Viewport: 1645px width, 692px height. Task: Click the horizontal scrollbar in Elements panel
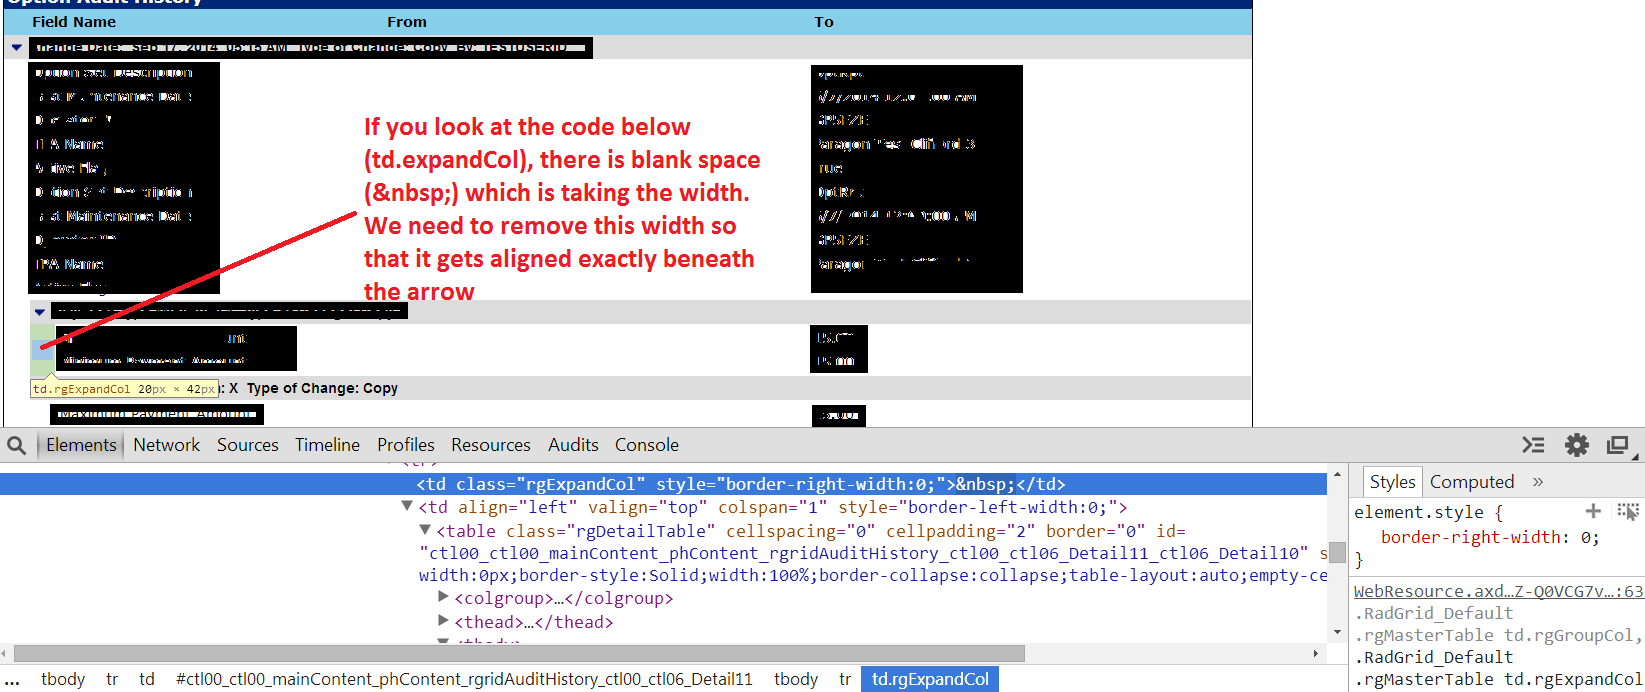tap(519, 654)
